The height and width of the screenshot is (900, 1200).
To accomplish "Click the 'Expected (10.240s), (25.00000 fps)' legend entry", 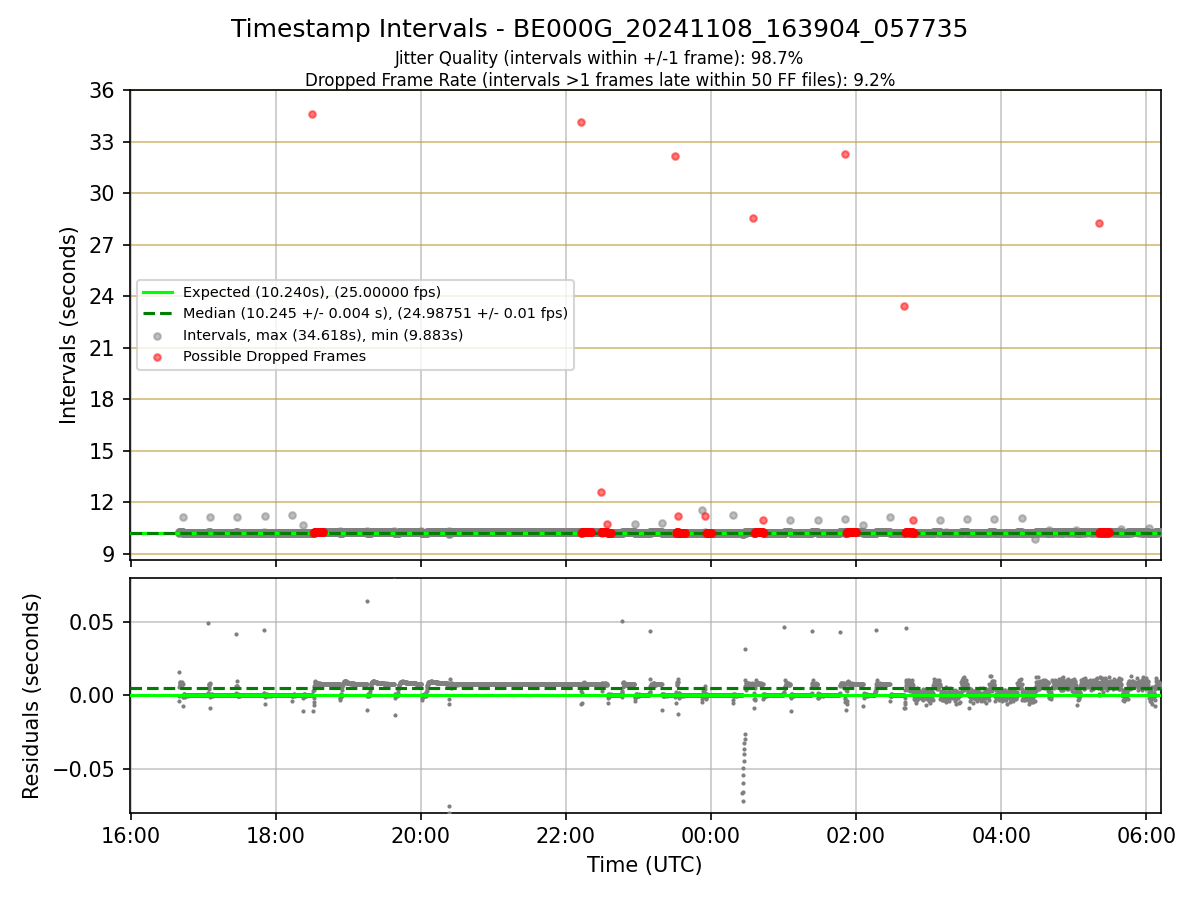I will coord(312,292).
